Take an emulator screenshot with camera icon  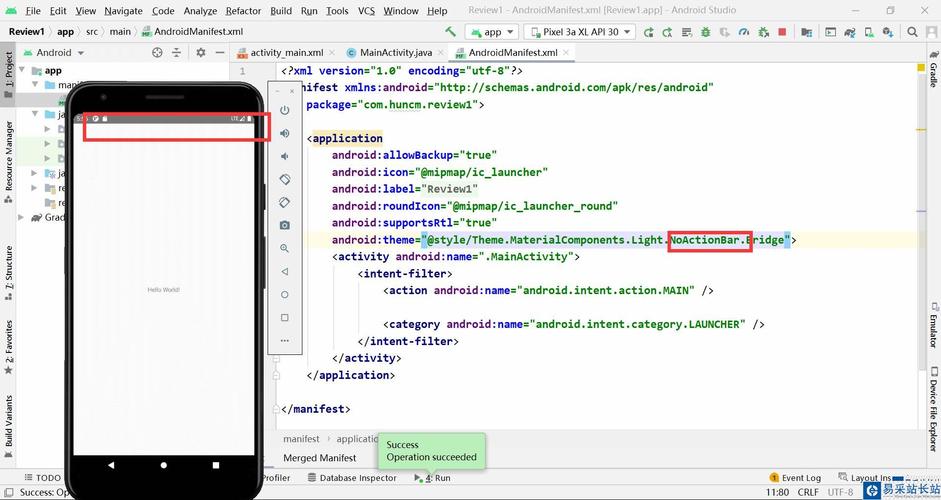tap(285, 225)
